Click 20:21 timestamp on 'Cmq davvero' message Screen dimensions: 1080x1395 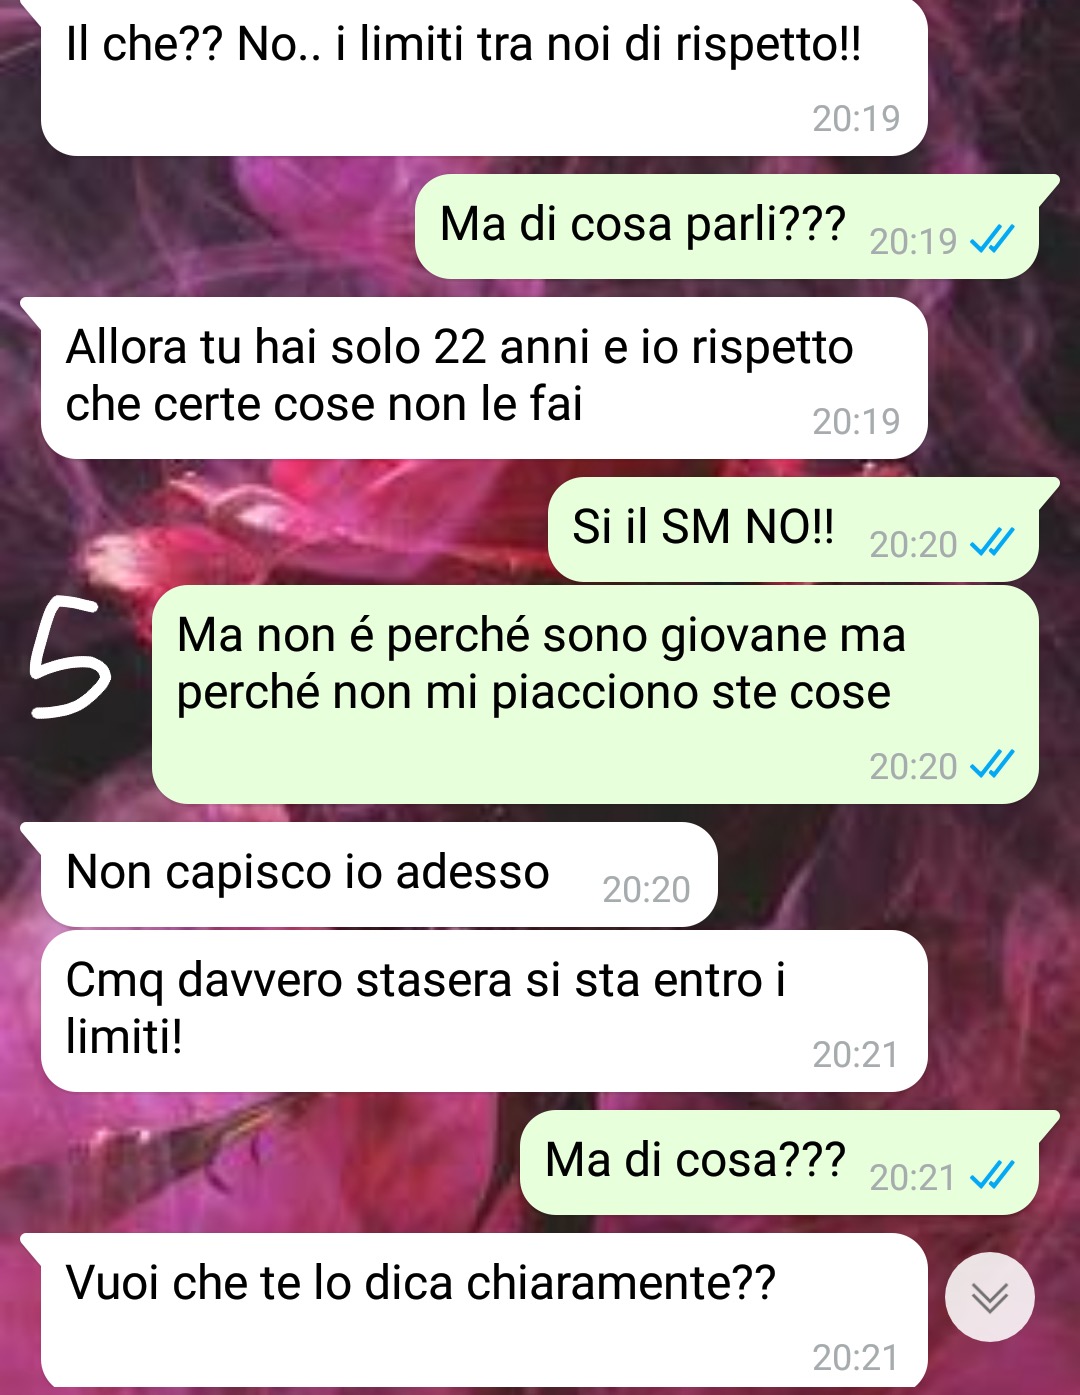pyautogui.click(x=856, y=1054)
